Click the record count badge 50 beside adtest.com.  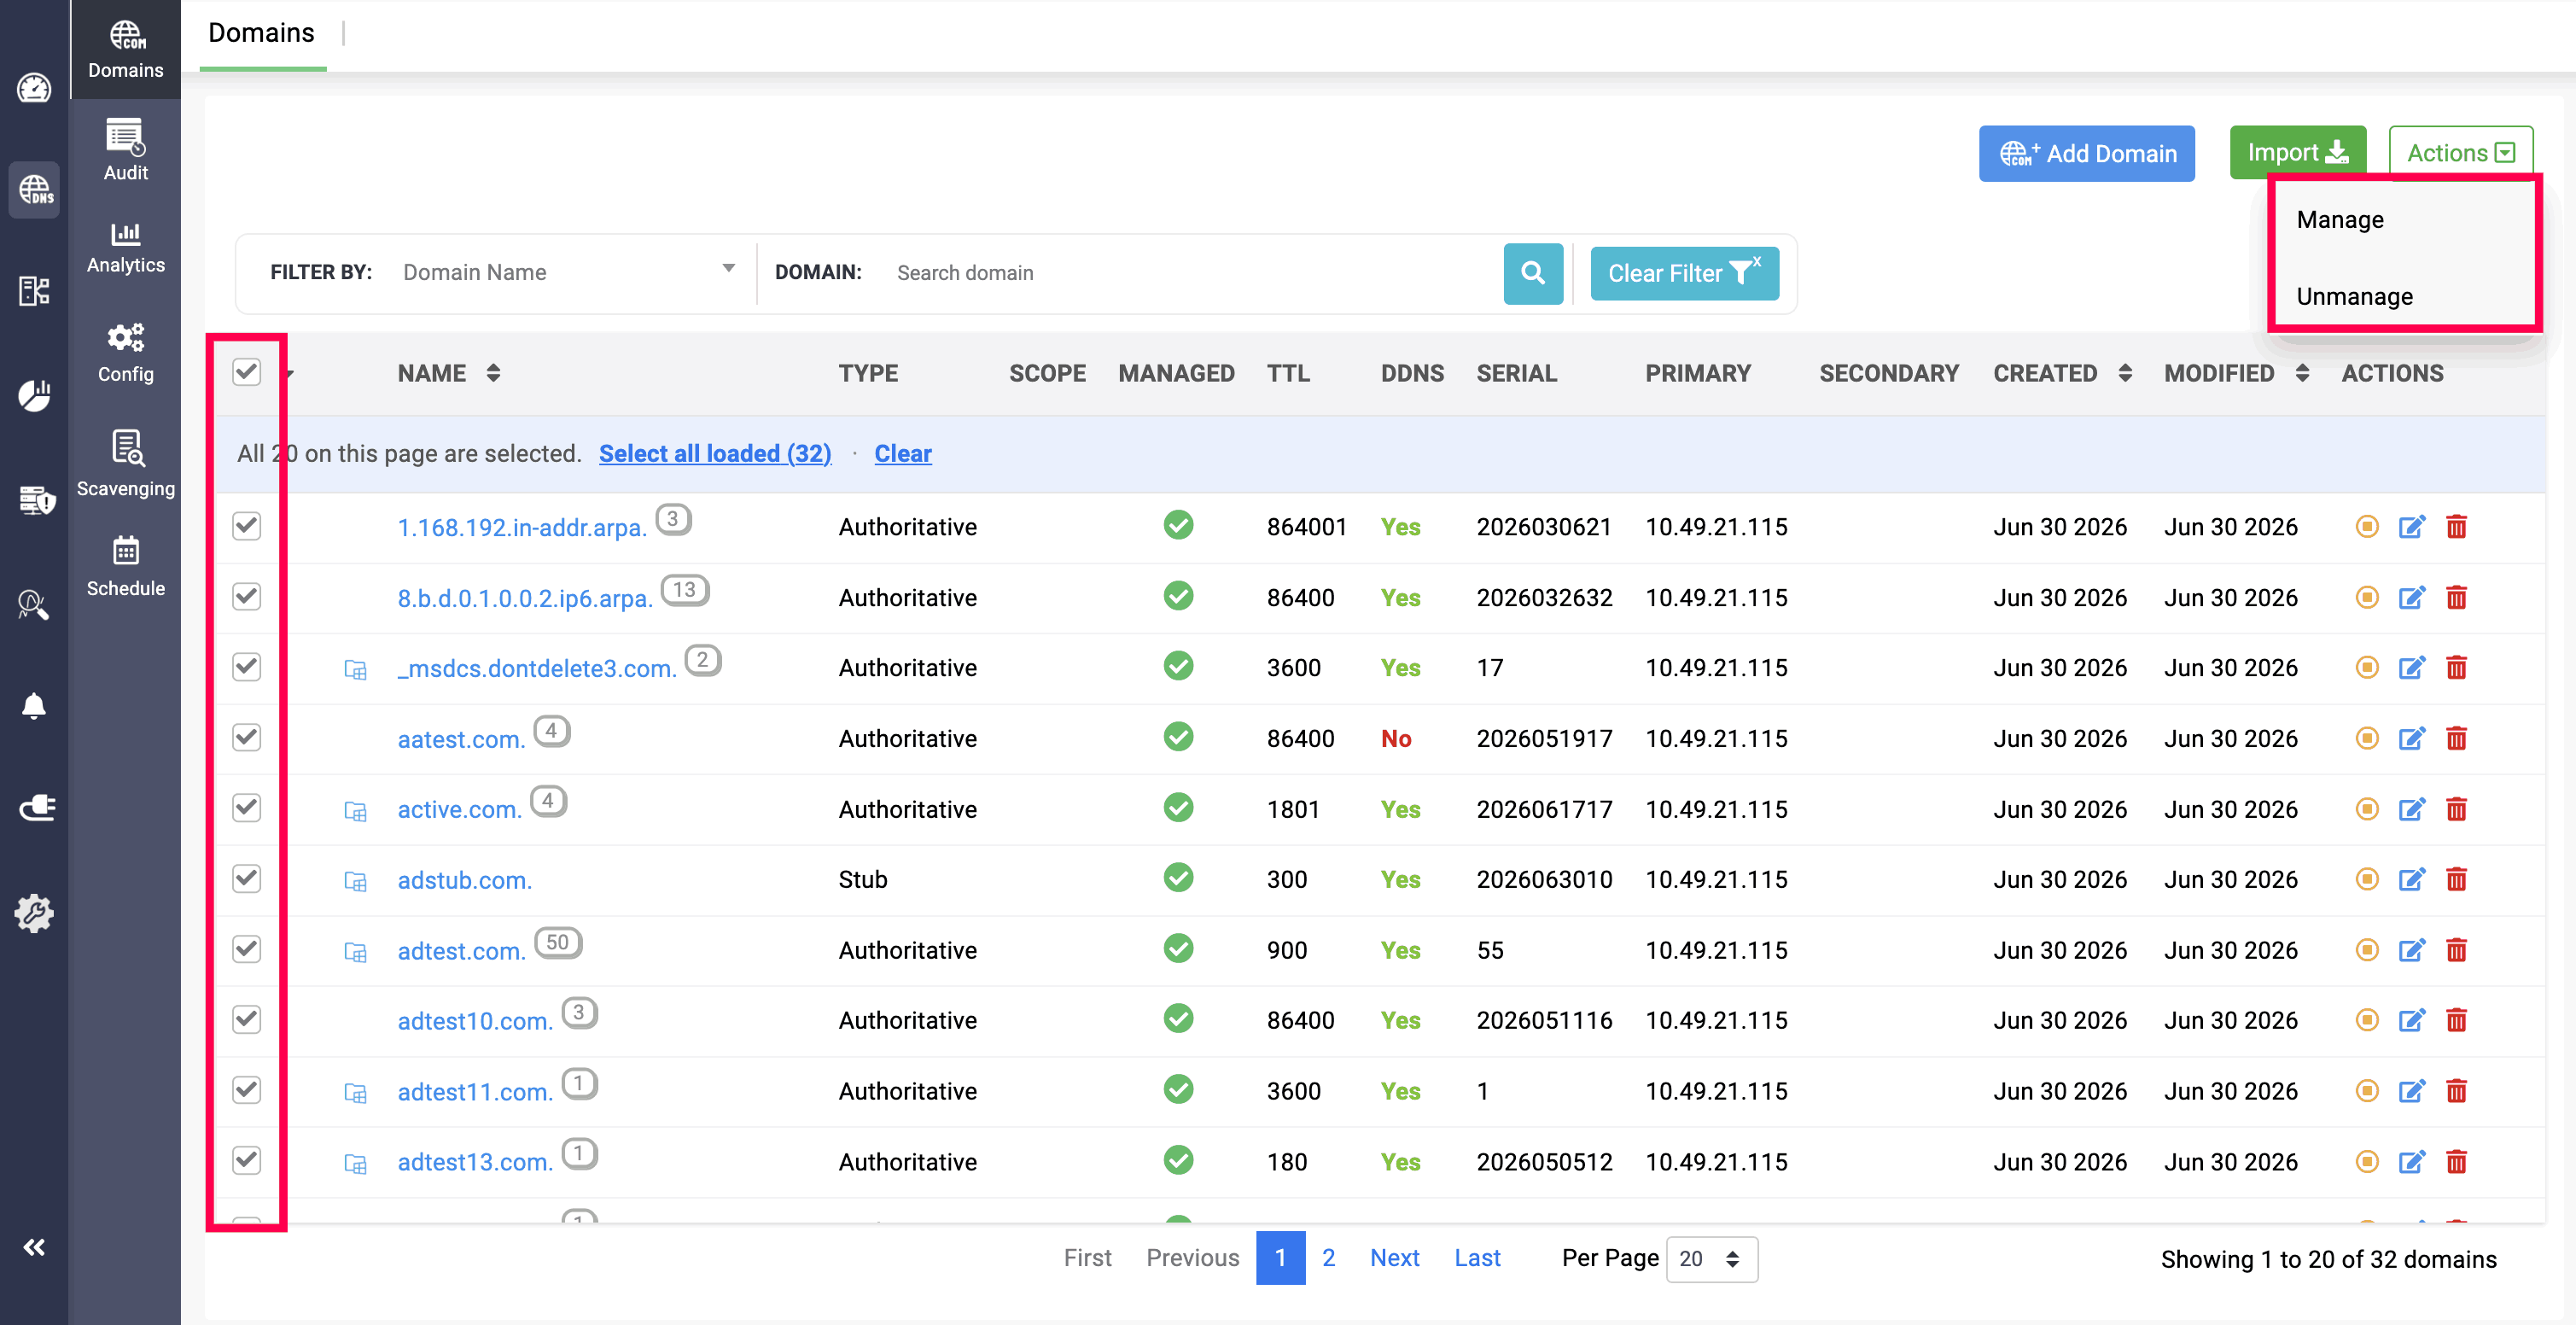[558, 942]
